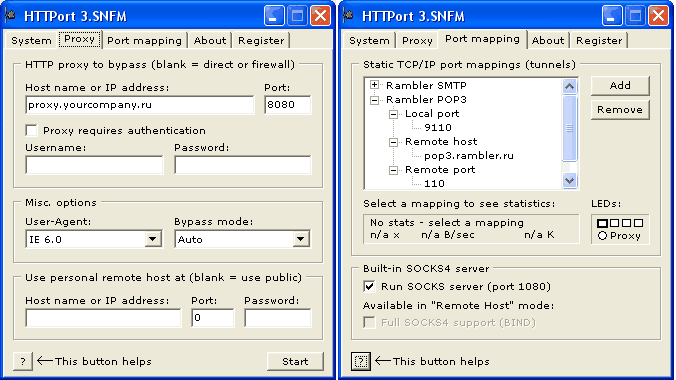Viewport: 676px width, 380px height.
Task: Collapse the Remote host node
Action: (x=393, y=142)
